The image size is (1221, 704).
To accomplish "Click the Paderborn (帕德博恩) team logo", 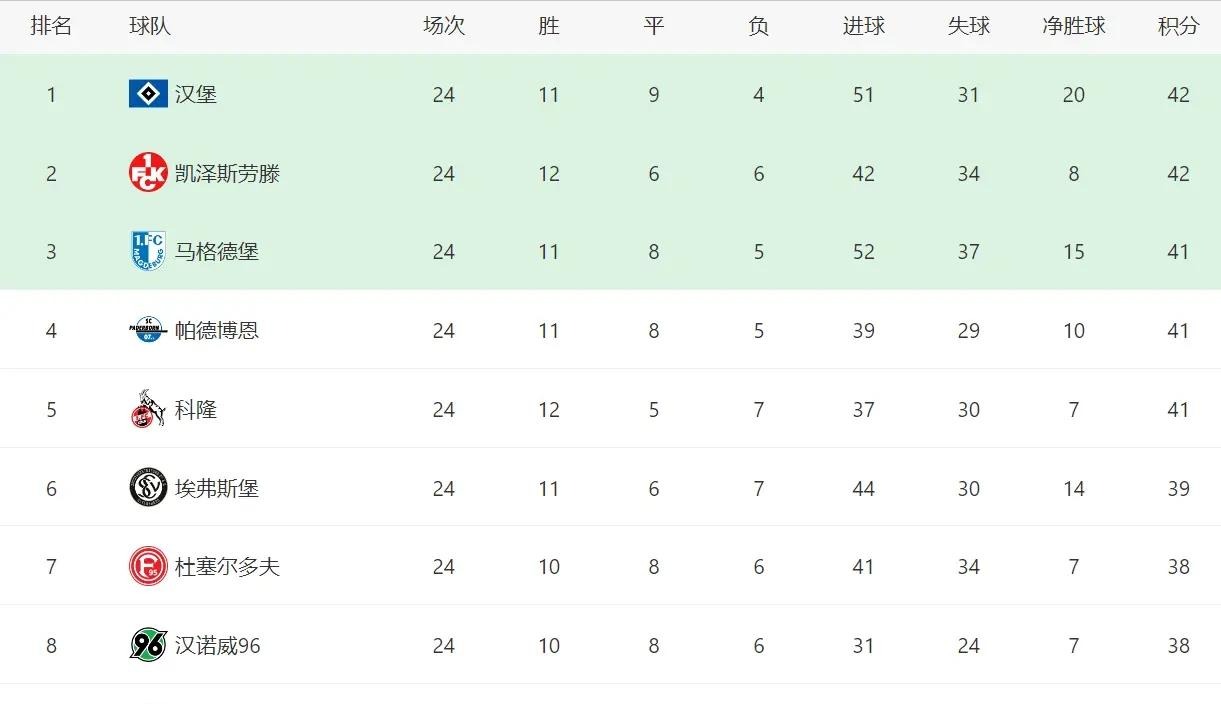I will (x=148, y=330).
